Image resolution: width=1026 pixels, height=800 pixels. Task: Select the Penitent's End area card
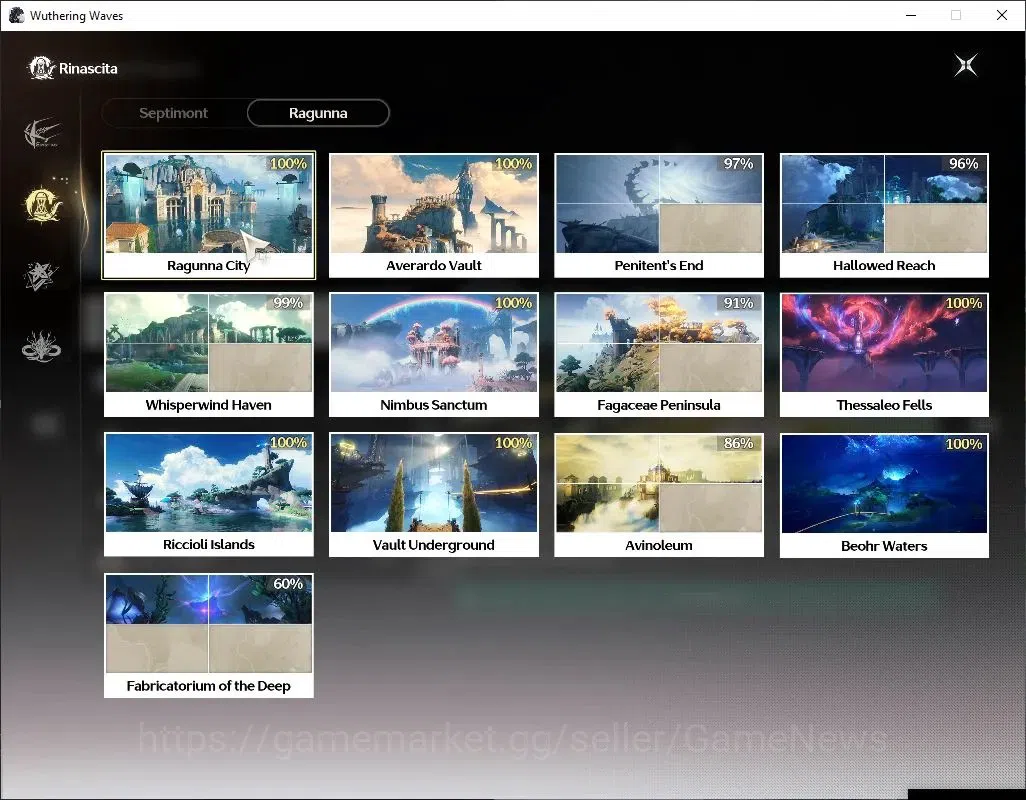pos(659,215)
